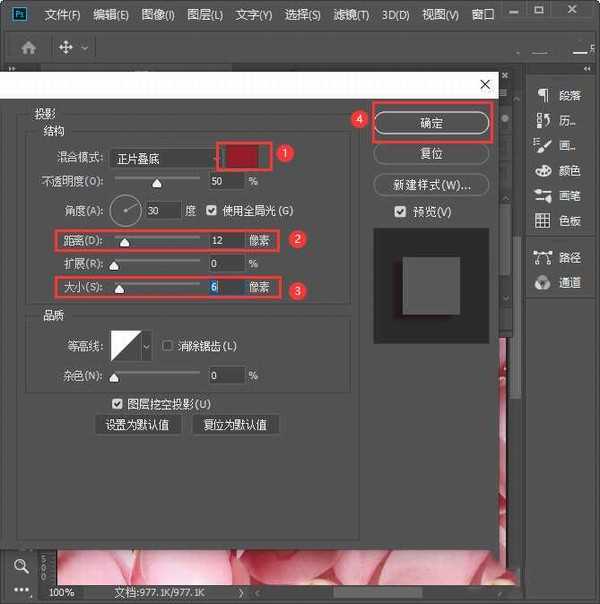Open the Image (图像) menu
Screen dimensions: 600x604
tap(158, 15)
